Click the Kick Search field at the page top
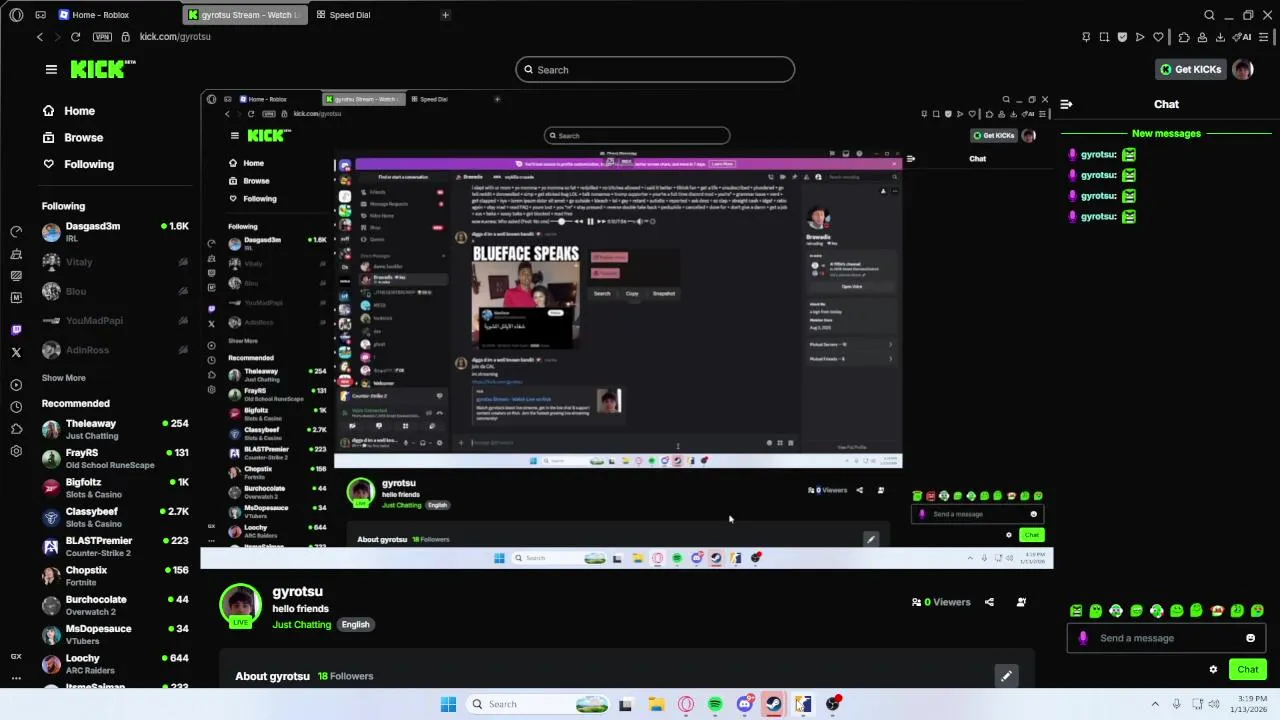The width and height of the screenshot is (1280, 720). [655, 69]
